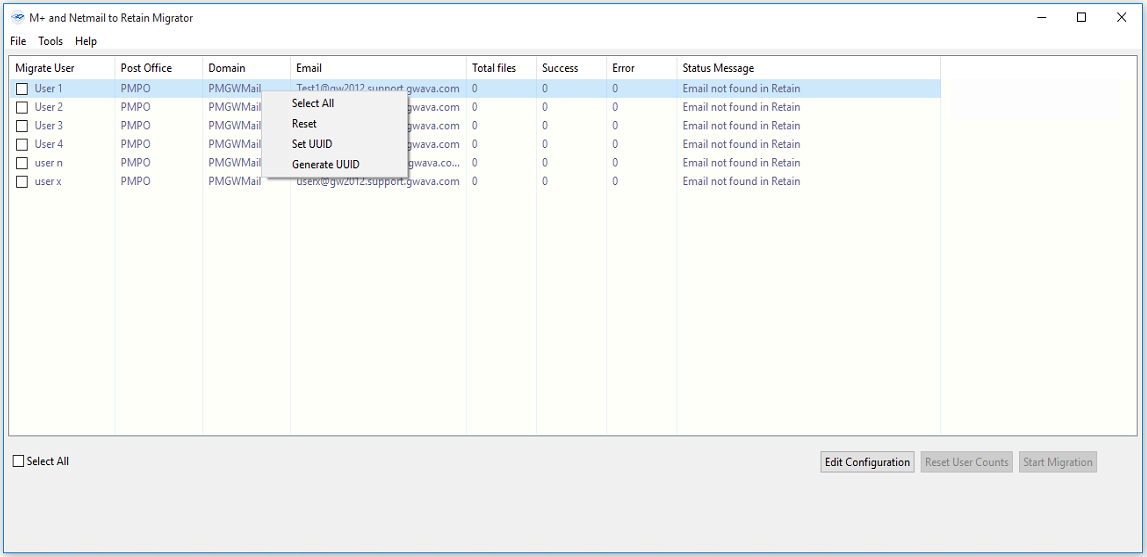Click PMPO in the User 3 row

tap(135, 126)
